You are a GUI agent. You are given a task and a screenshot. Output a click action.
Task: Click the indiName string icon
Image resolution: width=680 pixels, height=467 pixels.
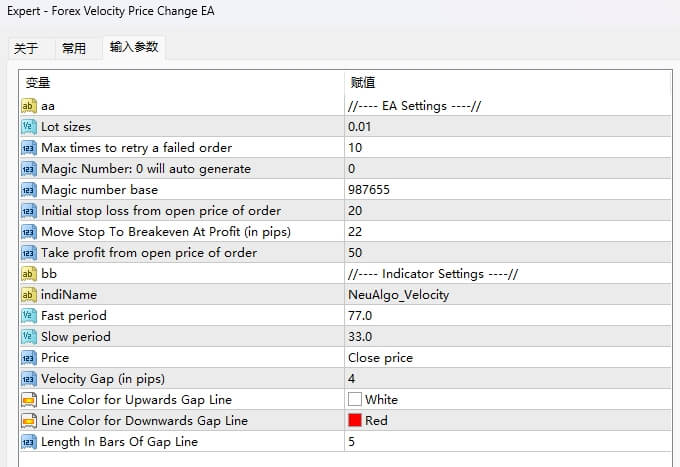28,295
